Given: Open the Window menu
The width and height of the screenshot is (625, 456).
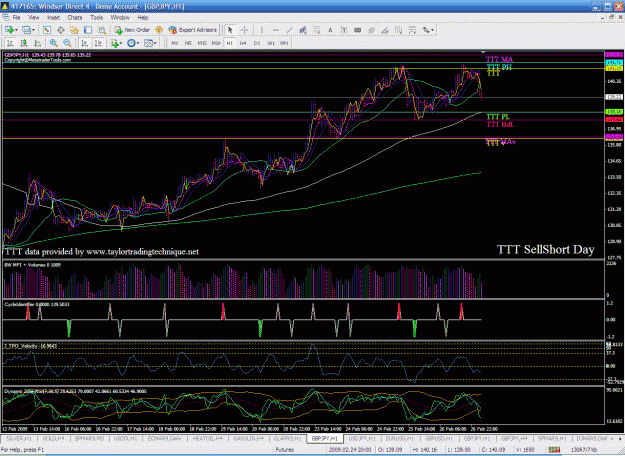Looking at the screenshot, I should tap(120, 18).
